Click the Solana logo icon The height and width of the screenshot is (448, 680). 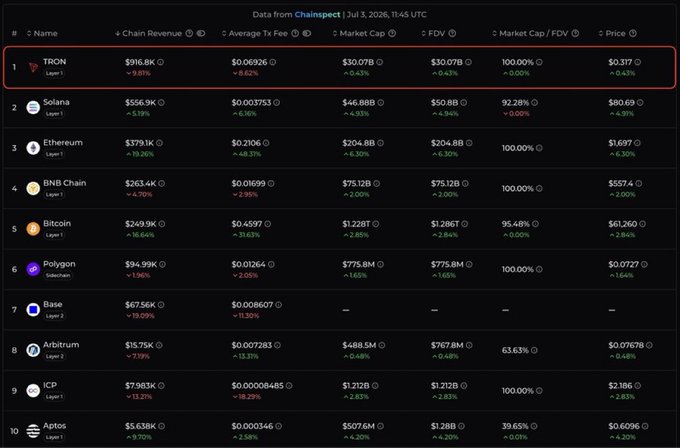[33, 107]
